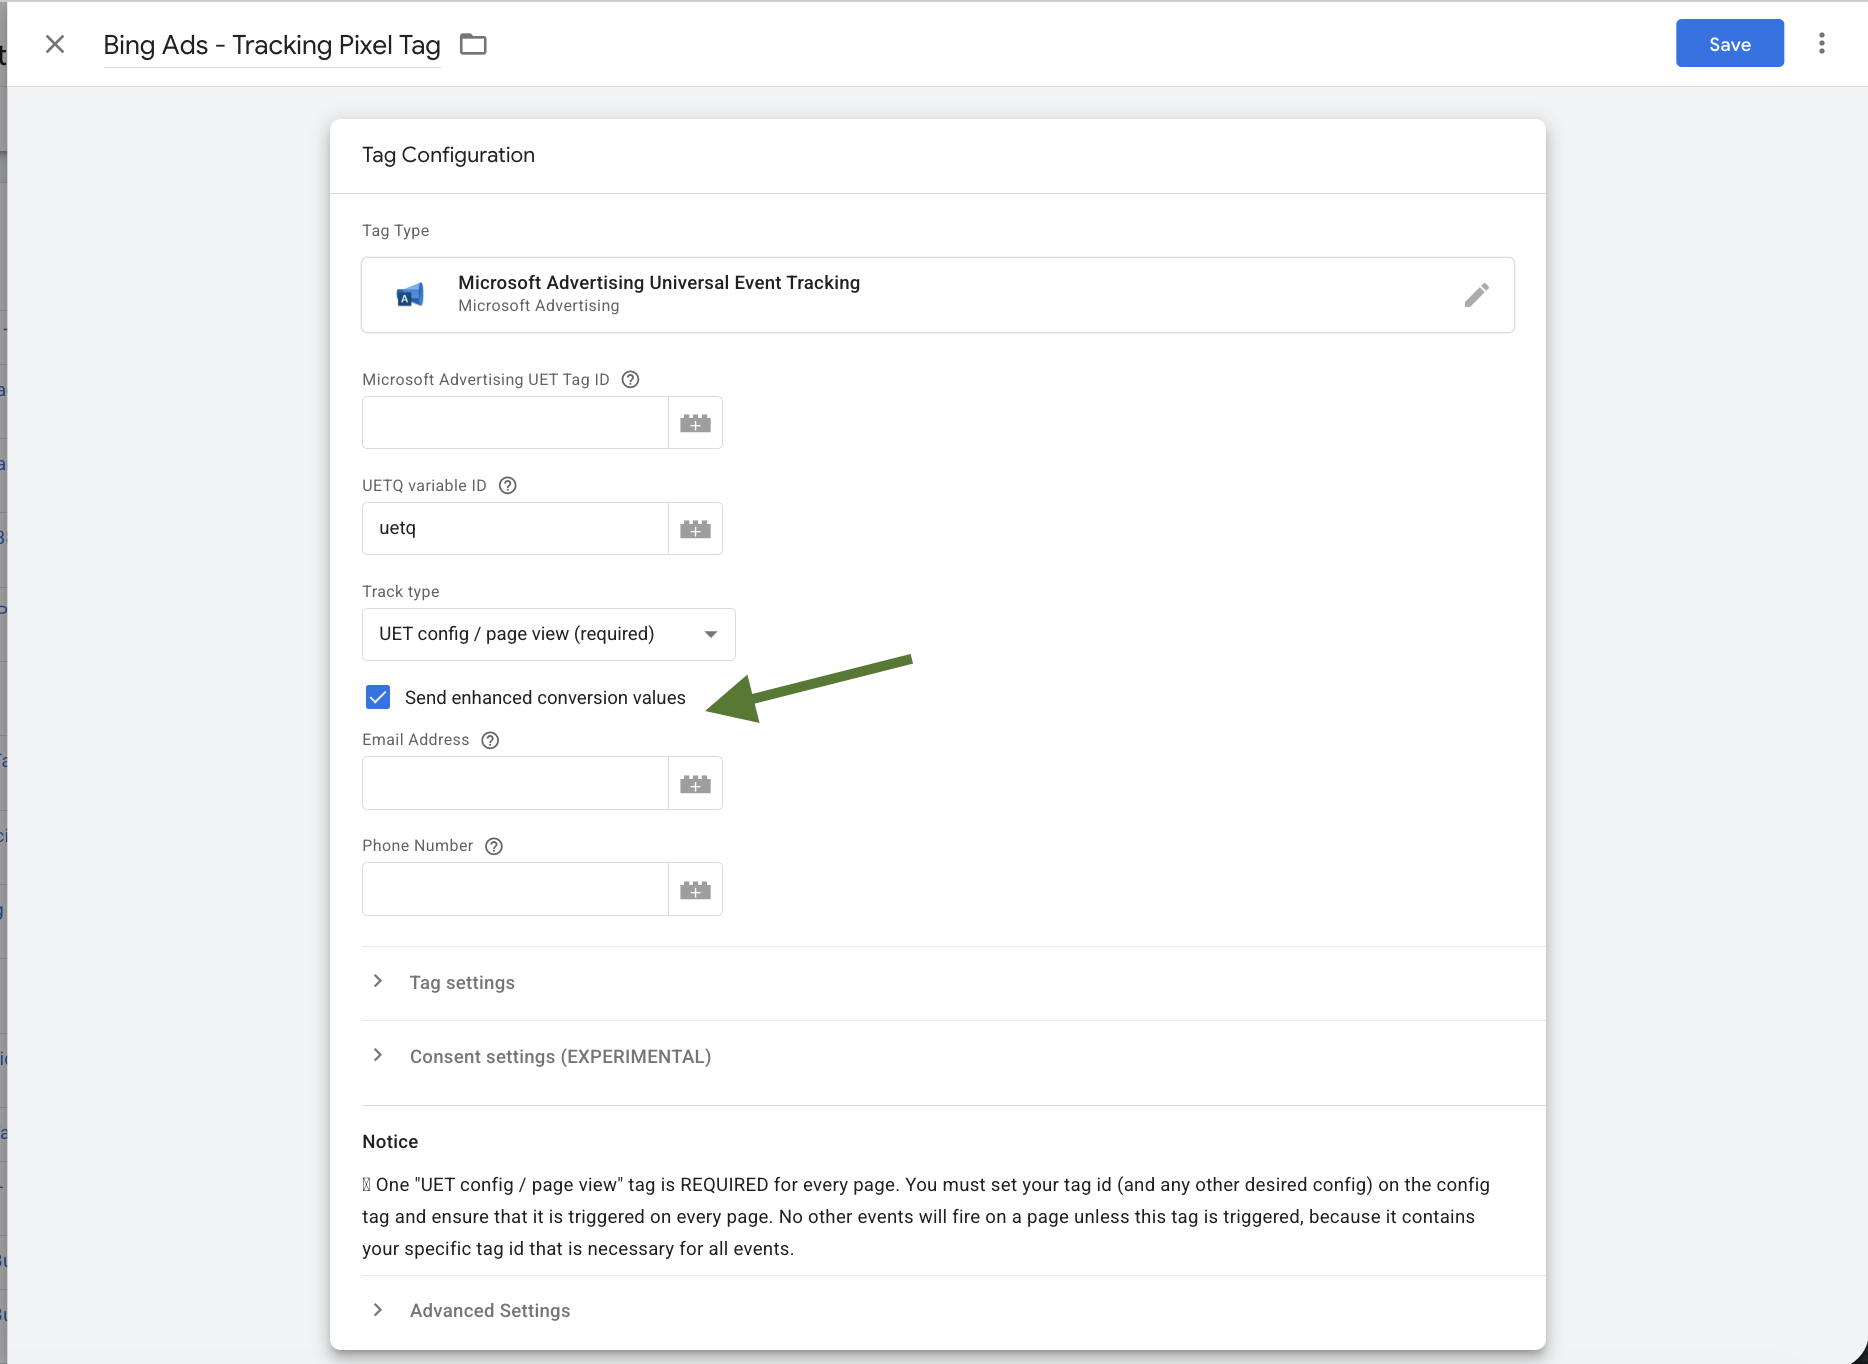Click the Track type label
The image size is (1868, 1364).
coord(400,592)
